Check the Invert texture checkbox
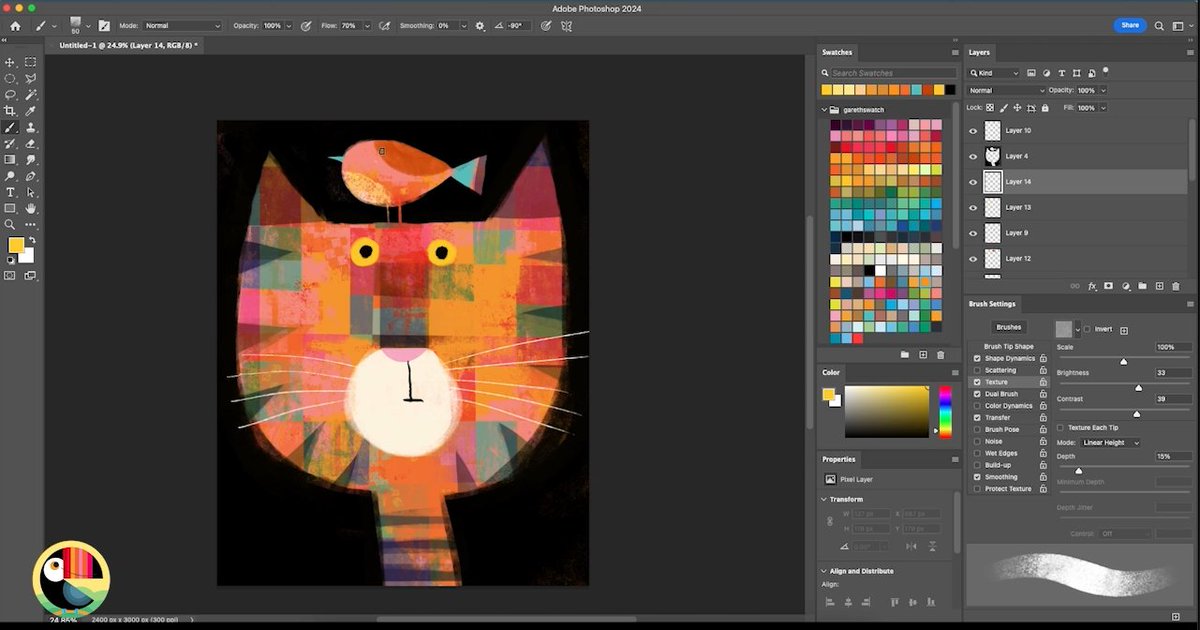 (1086, 328)
